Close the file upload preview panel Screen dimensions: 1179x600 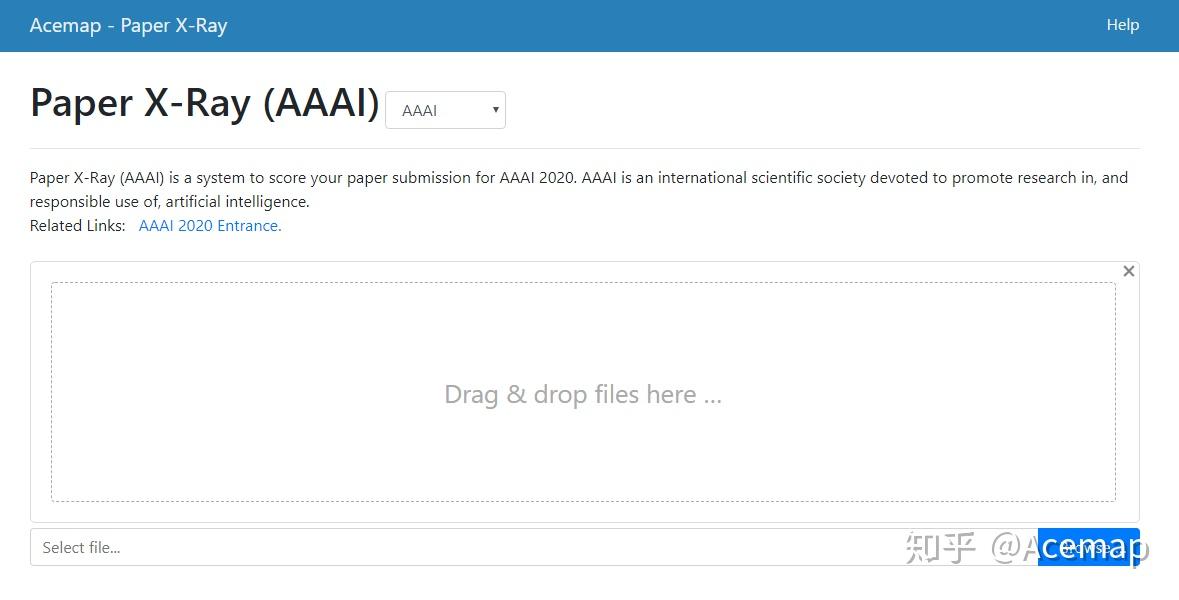coord(1128,271)
